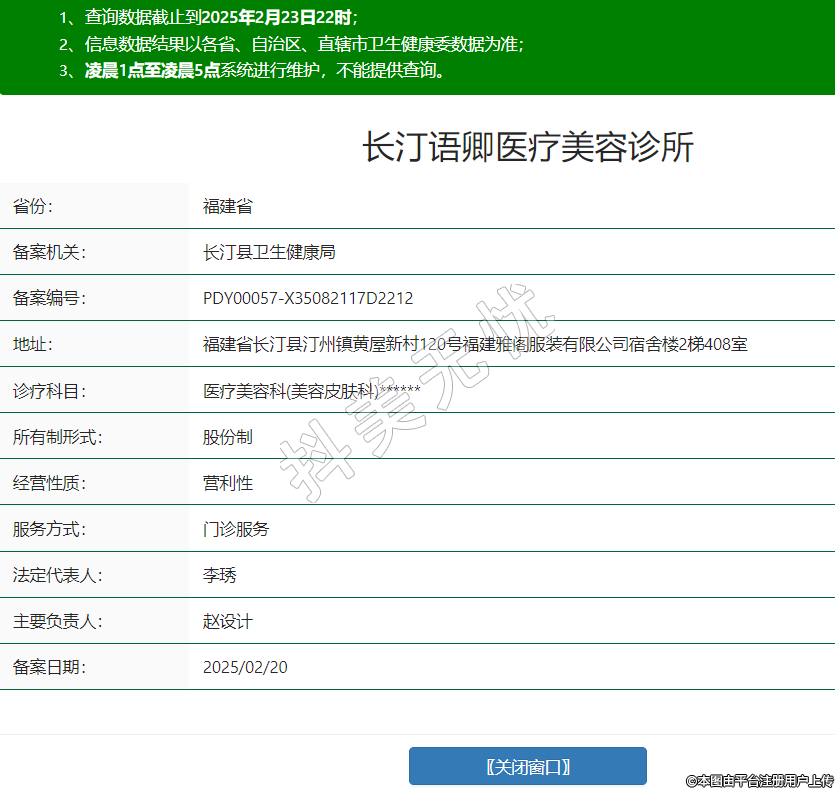Viewport: 835px width, 788px height.
Task: Select the ownership value 股份制
Action: click(x=227, y=437)
